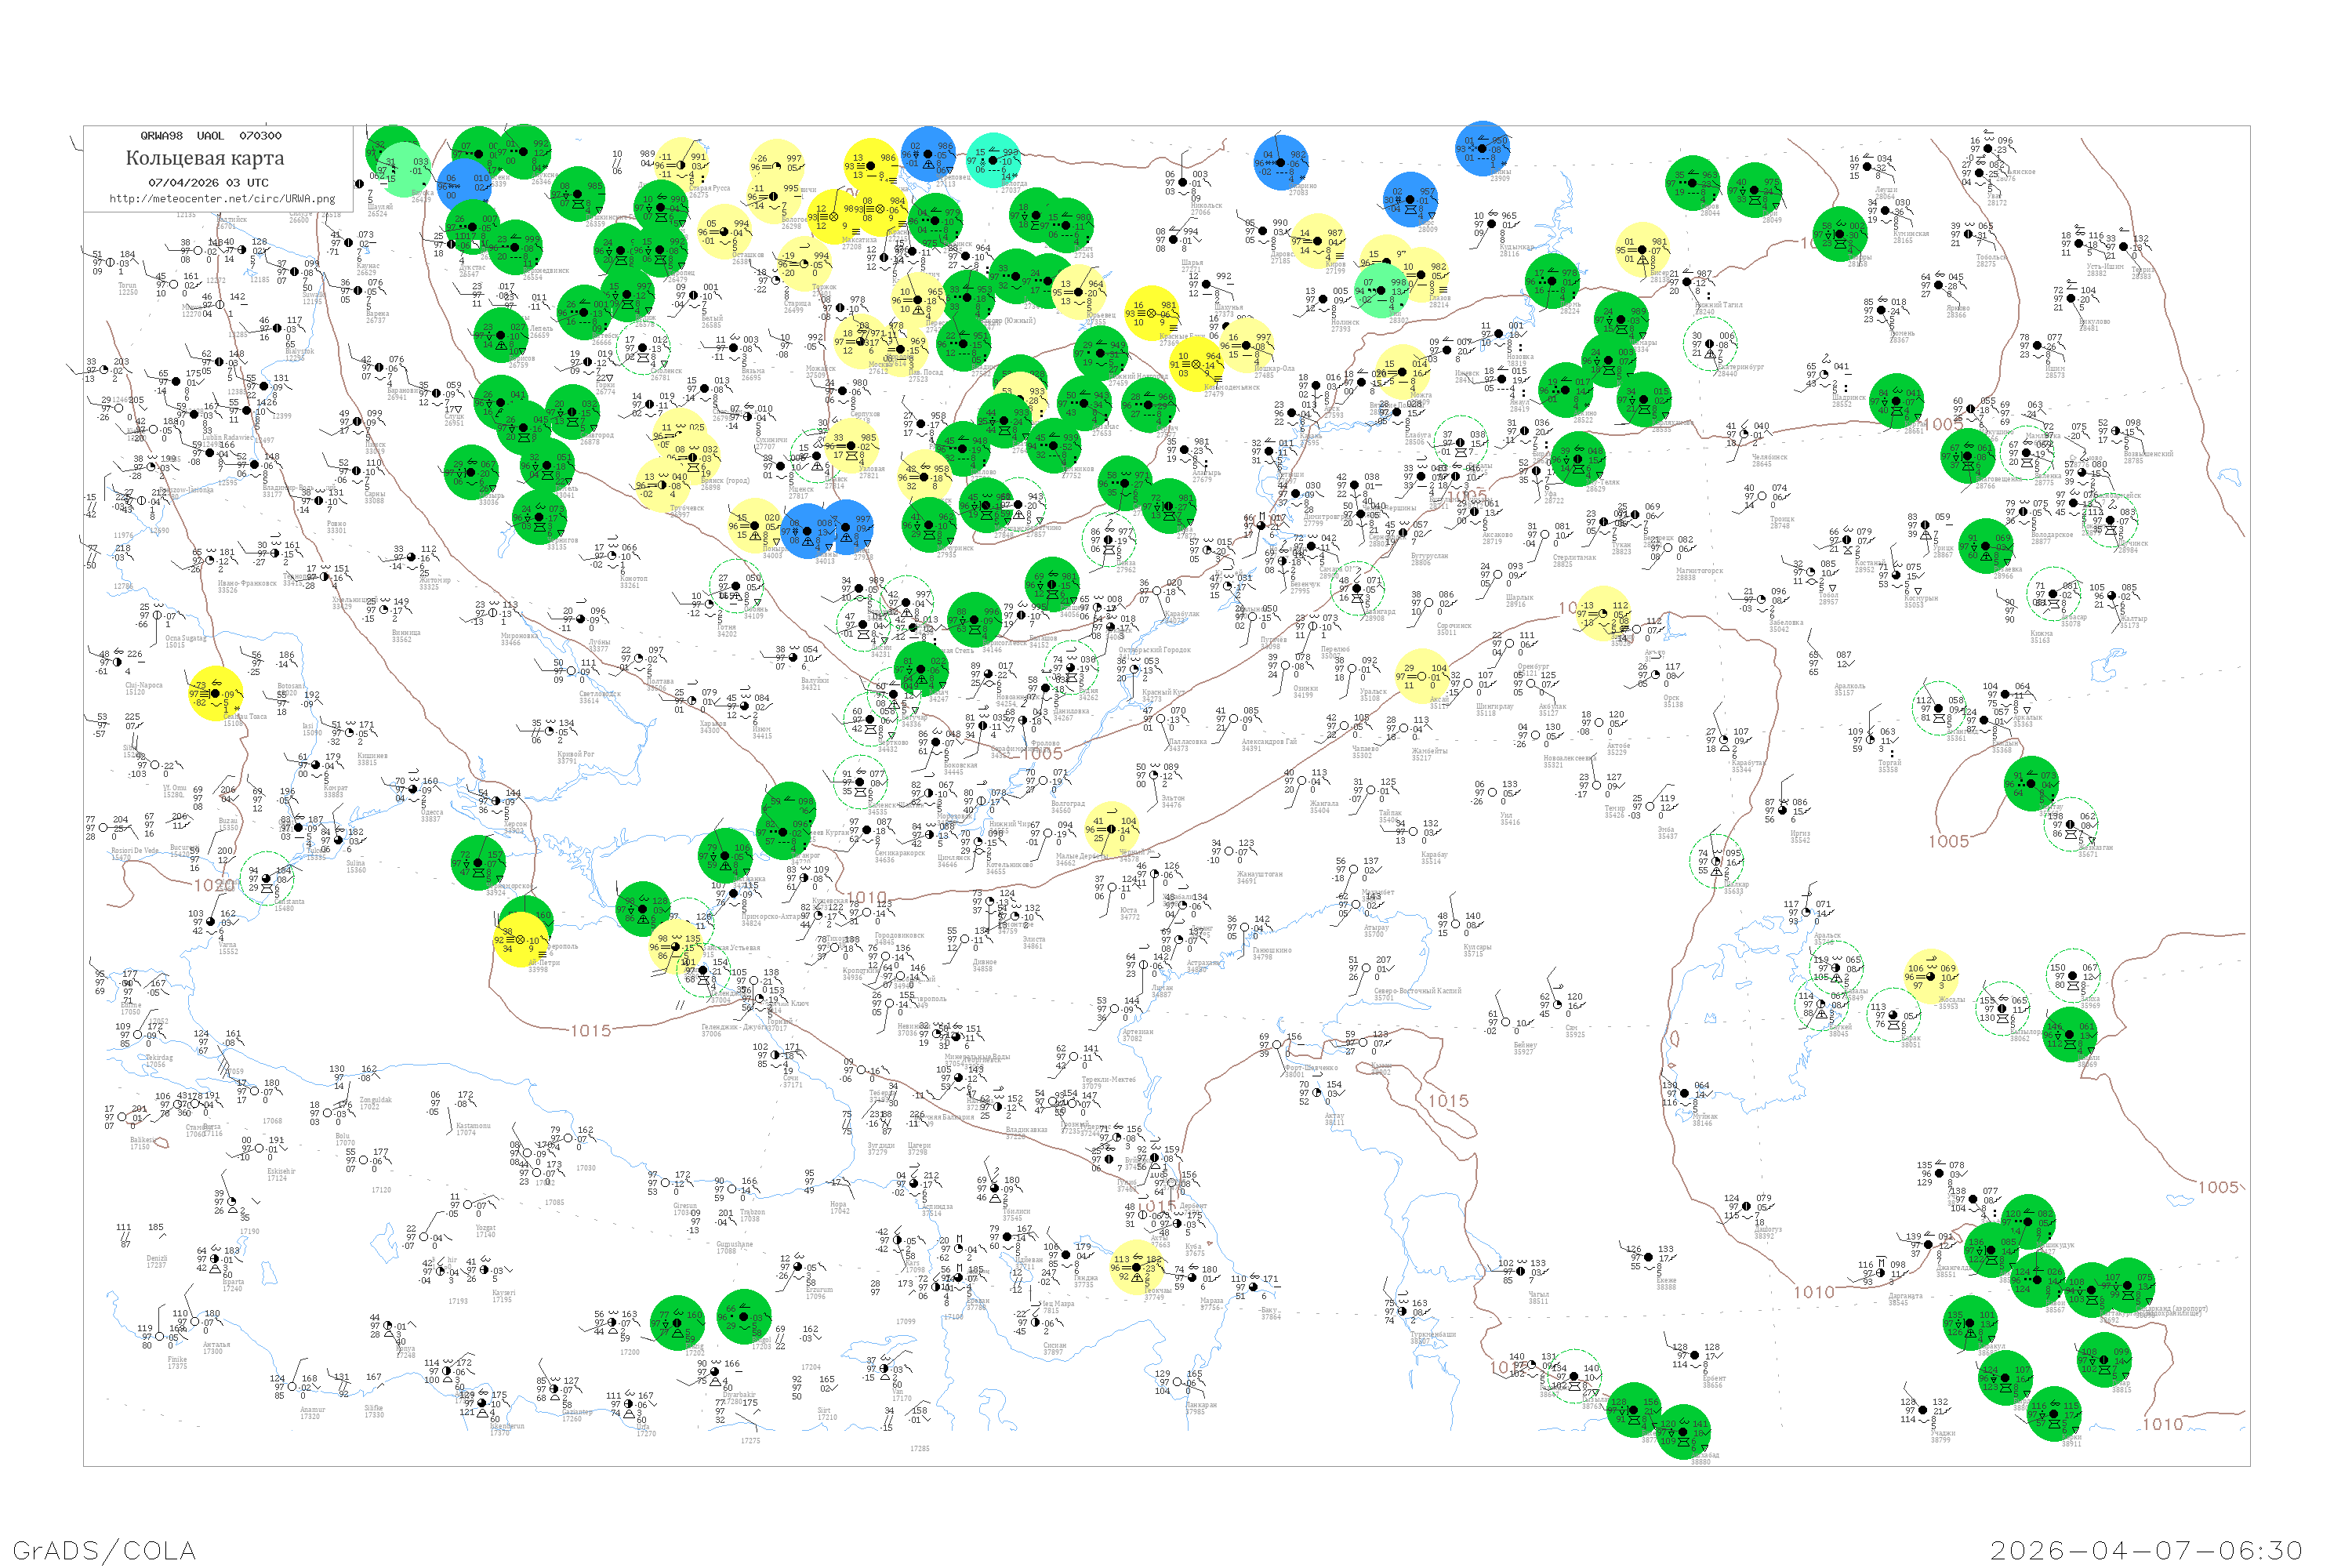Click the 2026-04-07-06:30 timestamp

tap(2147, 1549)
